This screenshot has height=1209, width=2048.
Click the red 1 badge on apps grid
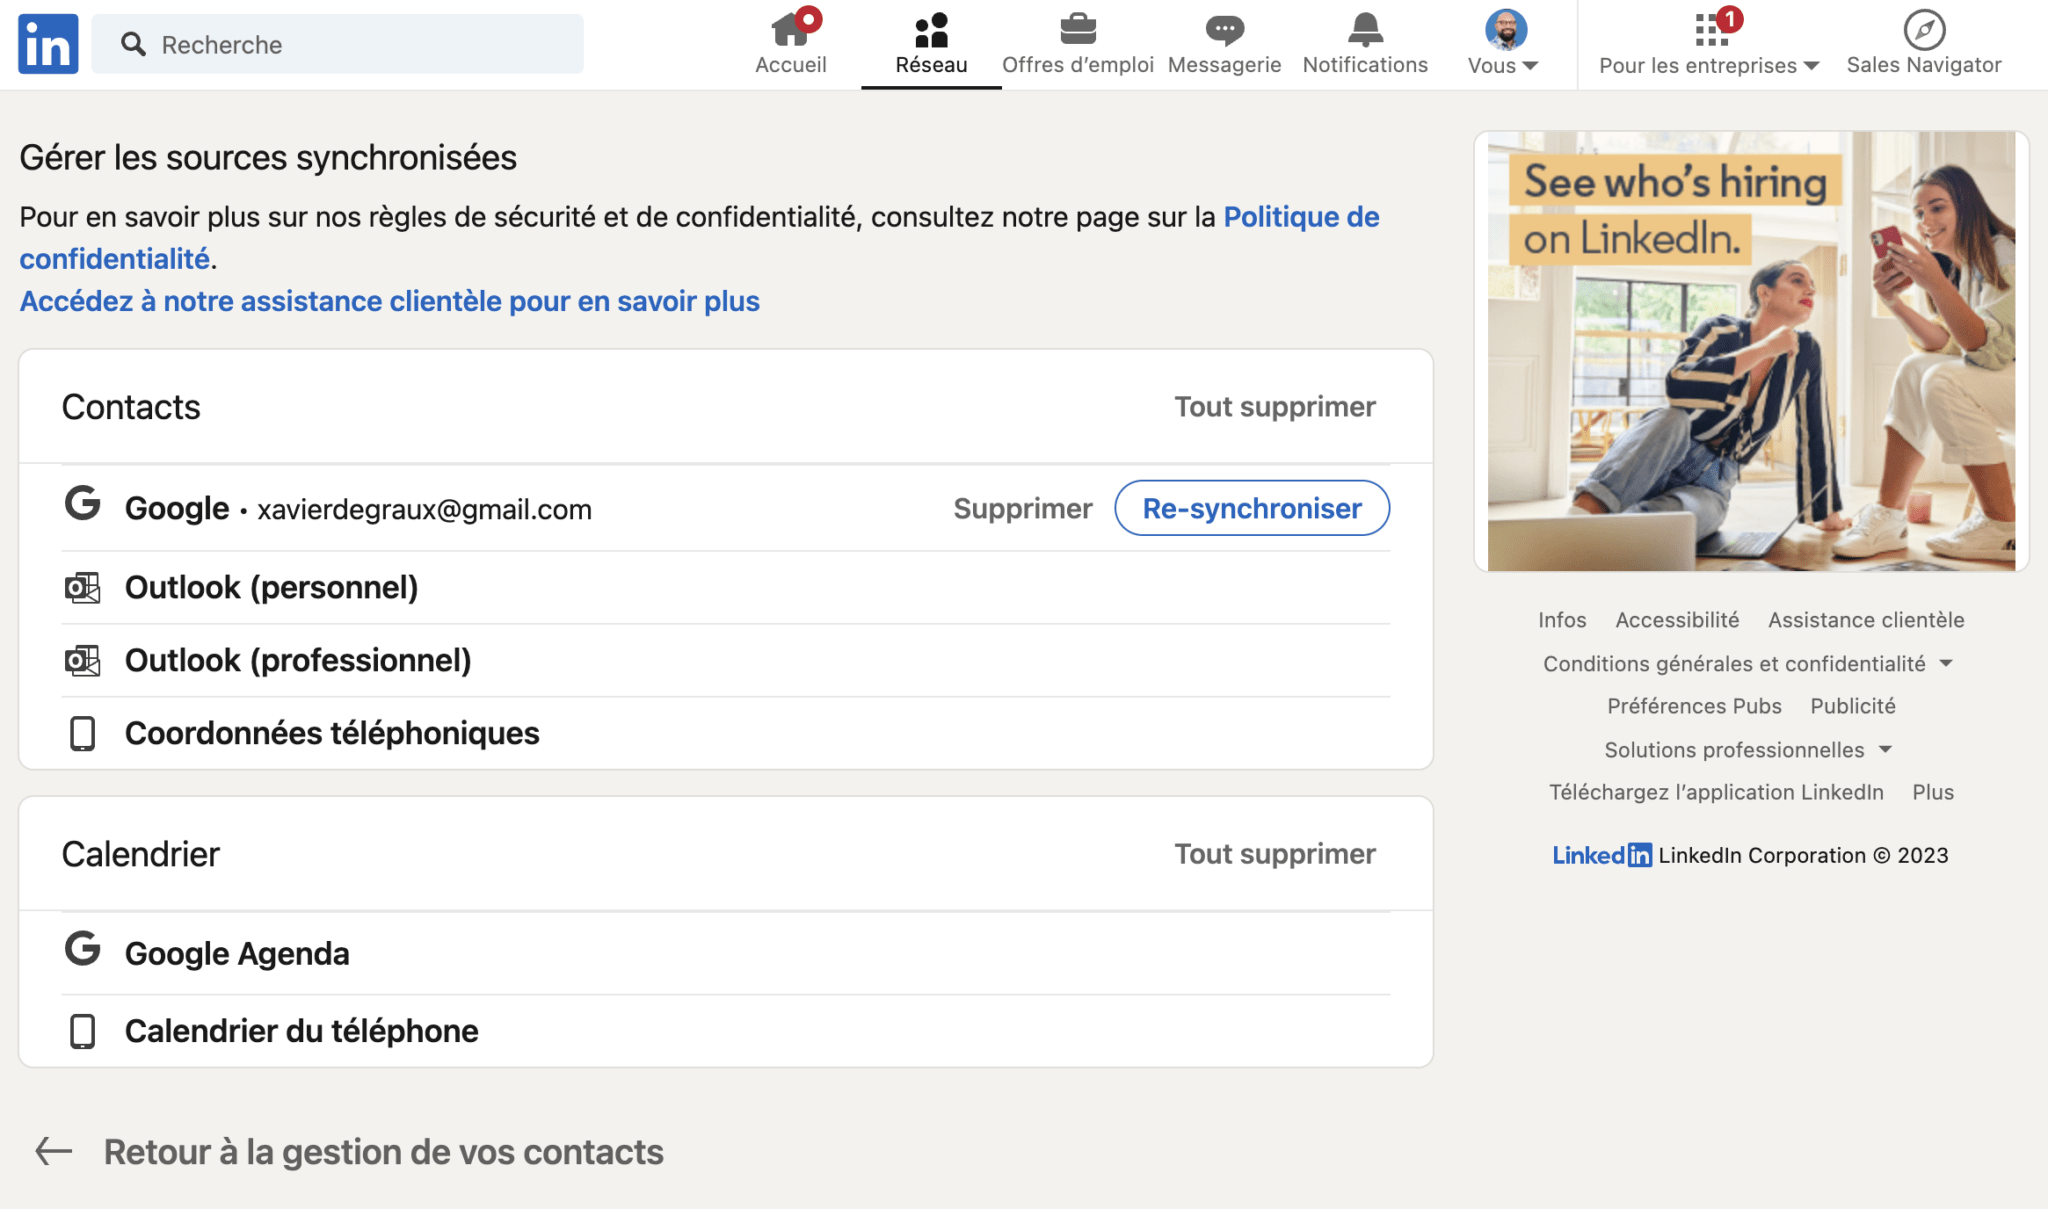(x=1729, y=18)
